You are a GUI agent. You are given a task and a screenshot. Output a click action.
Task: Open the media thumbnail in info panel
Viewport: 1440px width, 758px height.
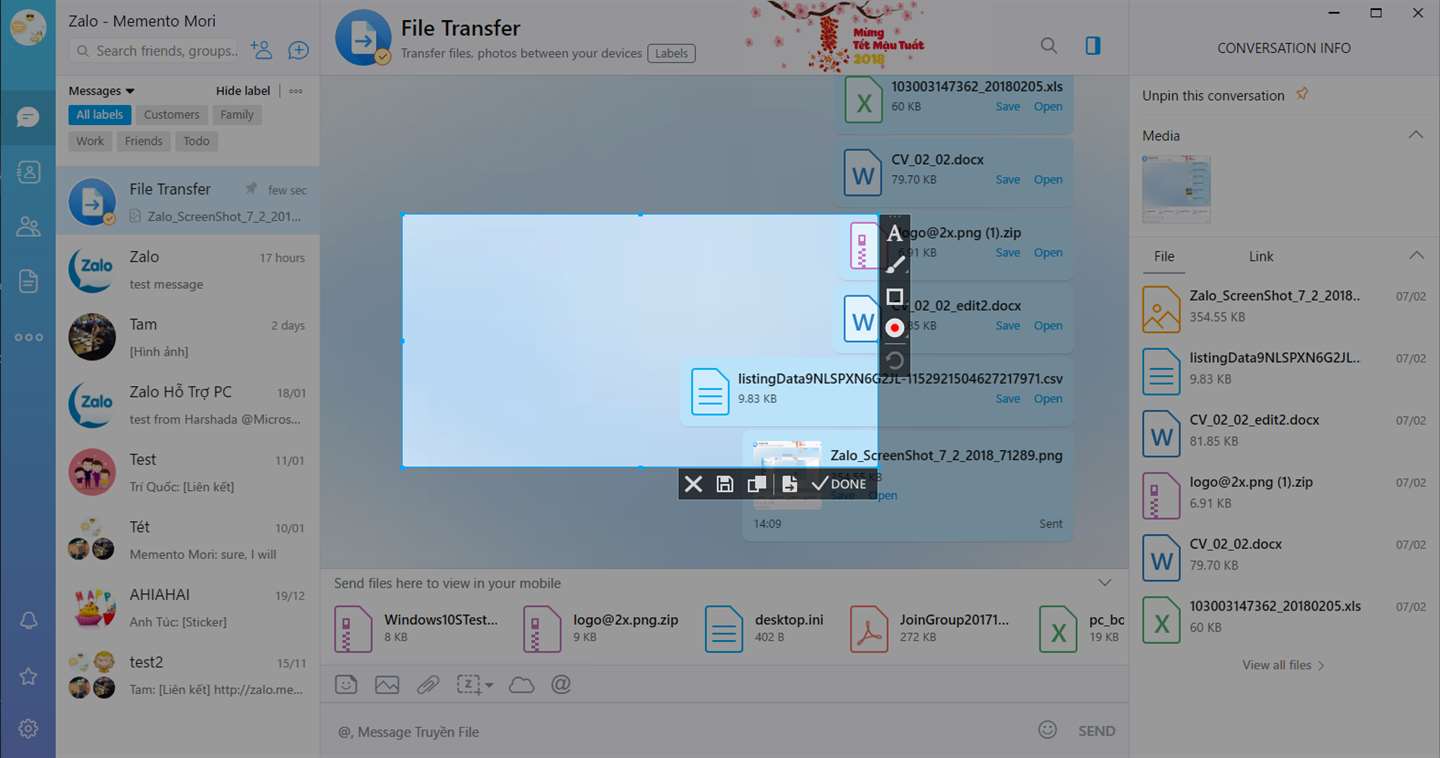coord(1176,189)
